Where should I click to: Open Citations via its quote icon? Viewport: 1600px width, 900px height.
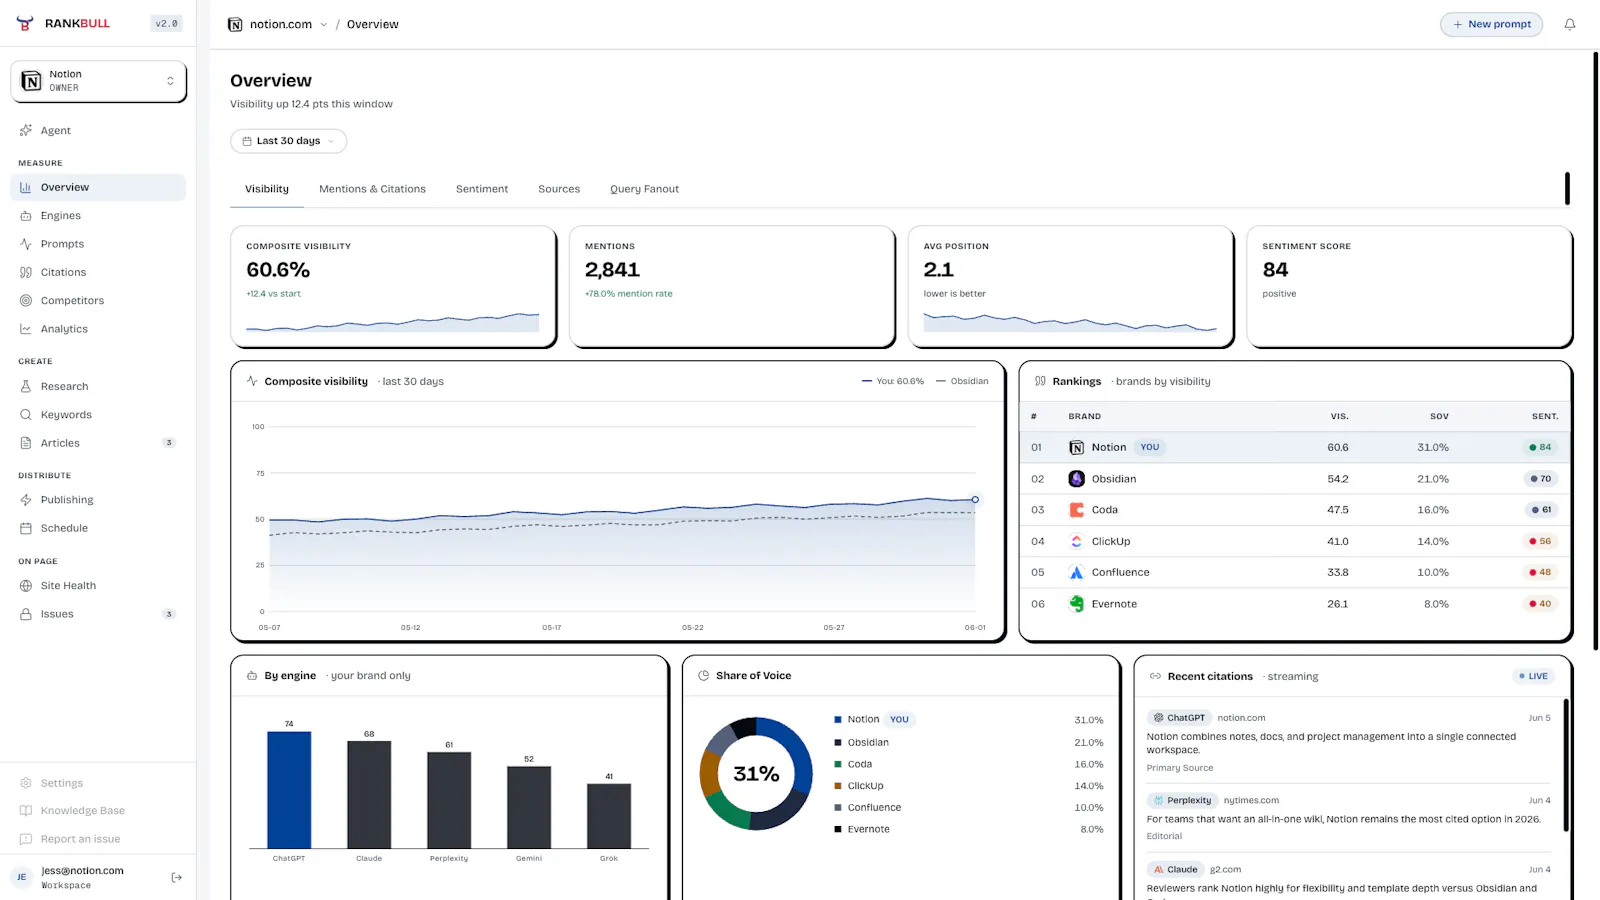pyautogui.click(x=26, y=272)
